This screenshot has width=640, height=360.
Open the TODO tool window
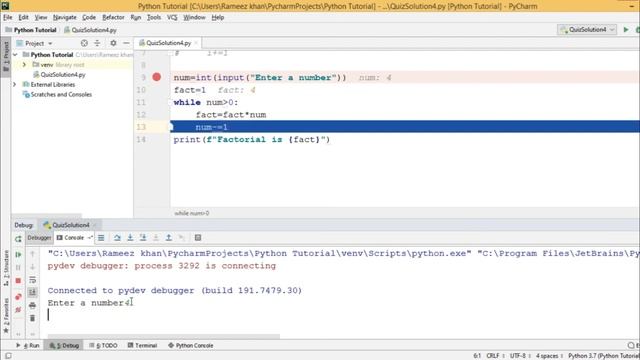point(103,345)
